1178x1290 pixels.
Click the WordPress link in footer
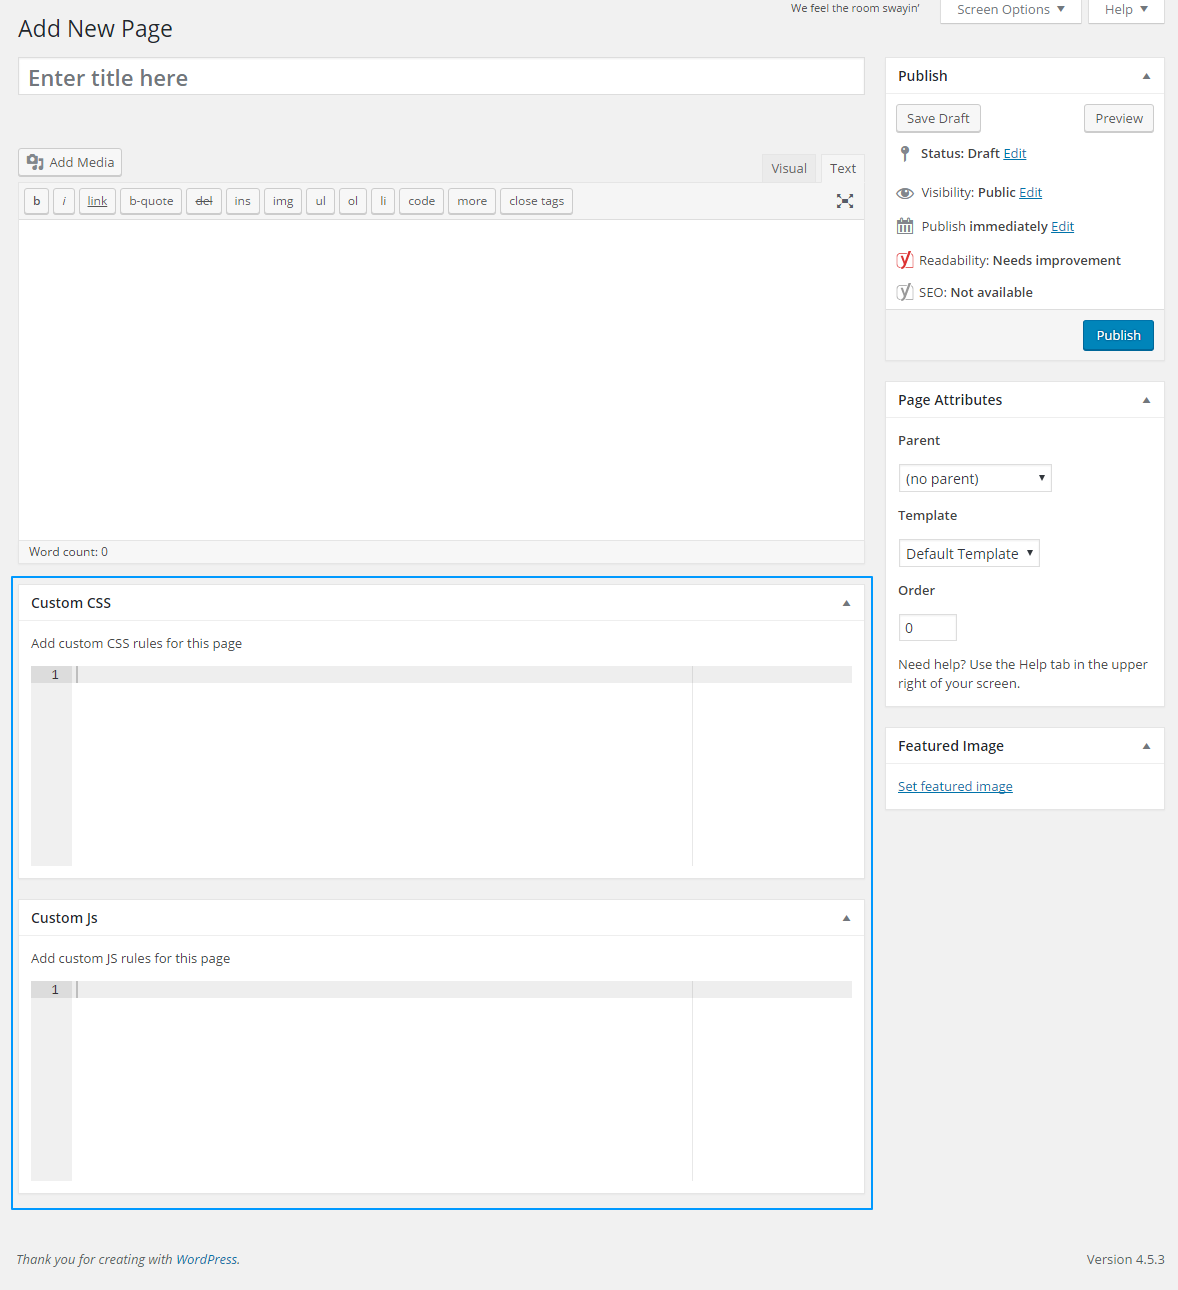tap(207, 1259)
